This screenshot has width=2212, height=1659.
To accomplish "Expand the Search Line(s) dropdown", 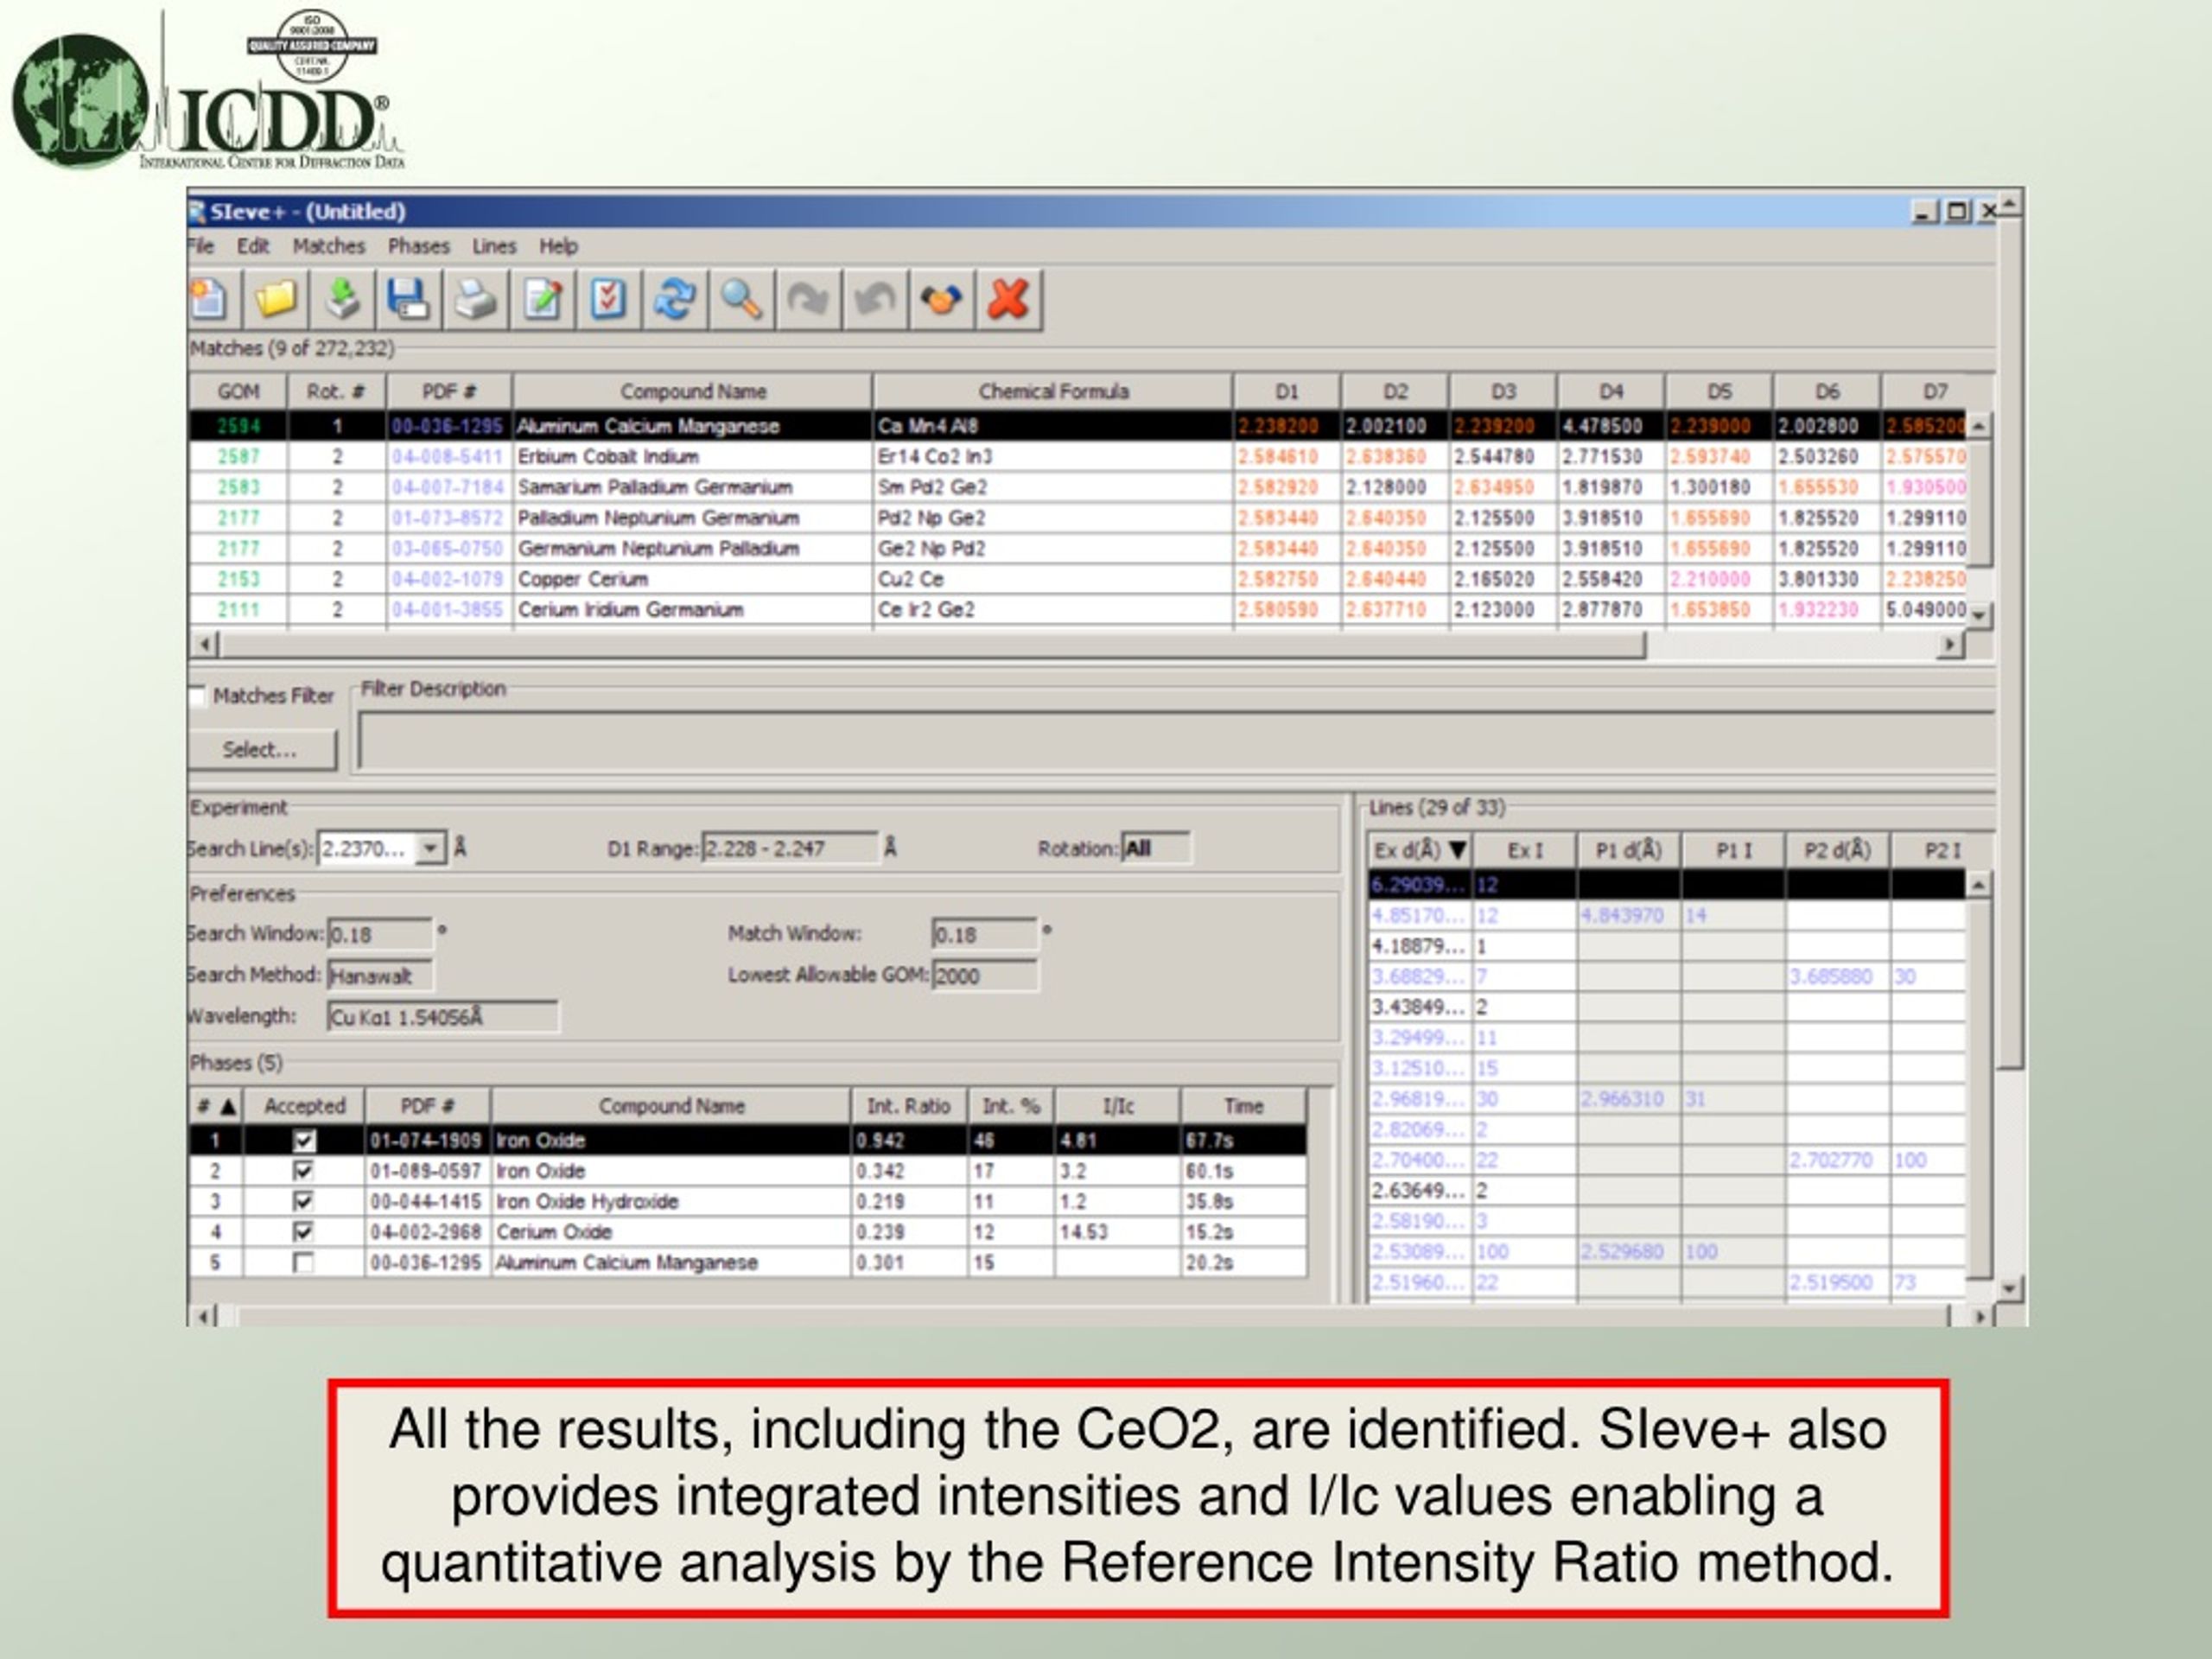I will [431, 849].
